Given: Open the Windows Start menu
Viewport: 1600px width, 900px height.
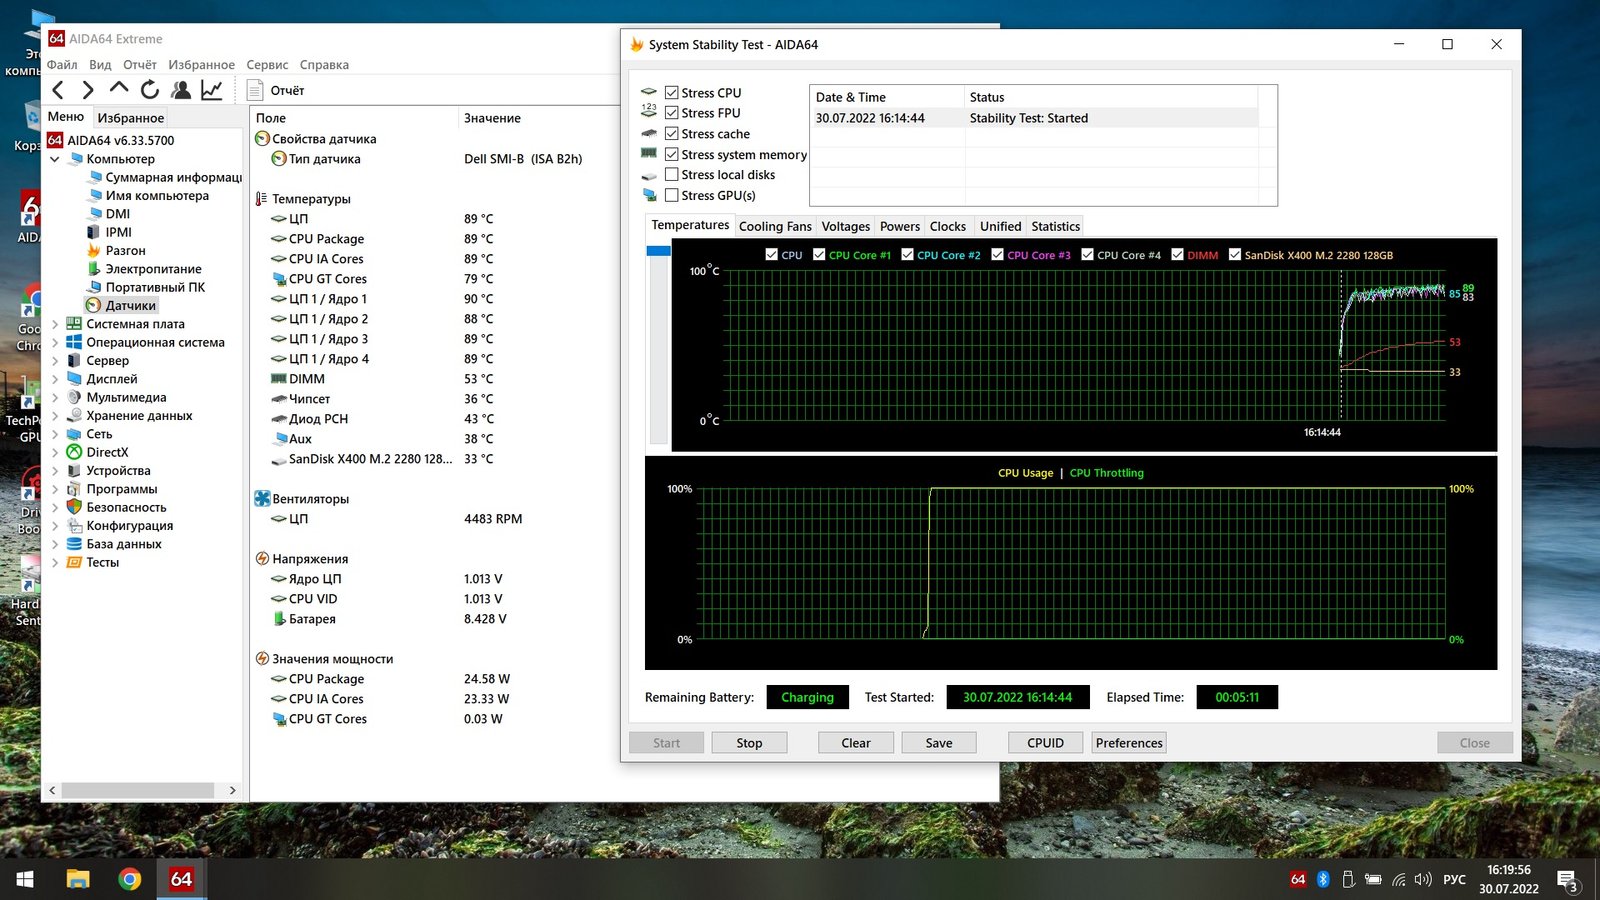Looking at the screenshot, I should tap(25, 879).
